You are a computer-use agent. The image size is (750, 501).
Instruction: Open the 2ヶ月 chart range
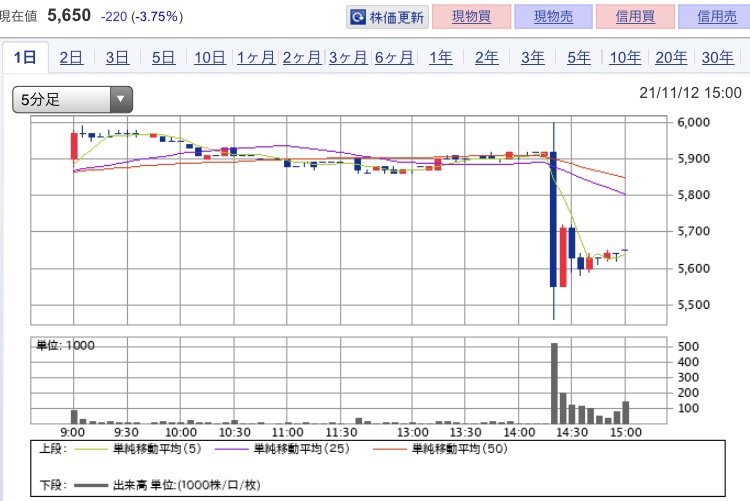click(302, 57)
